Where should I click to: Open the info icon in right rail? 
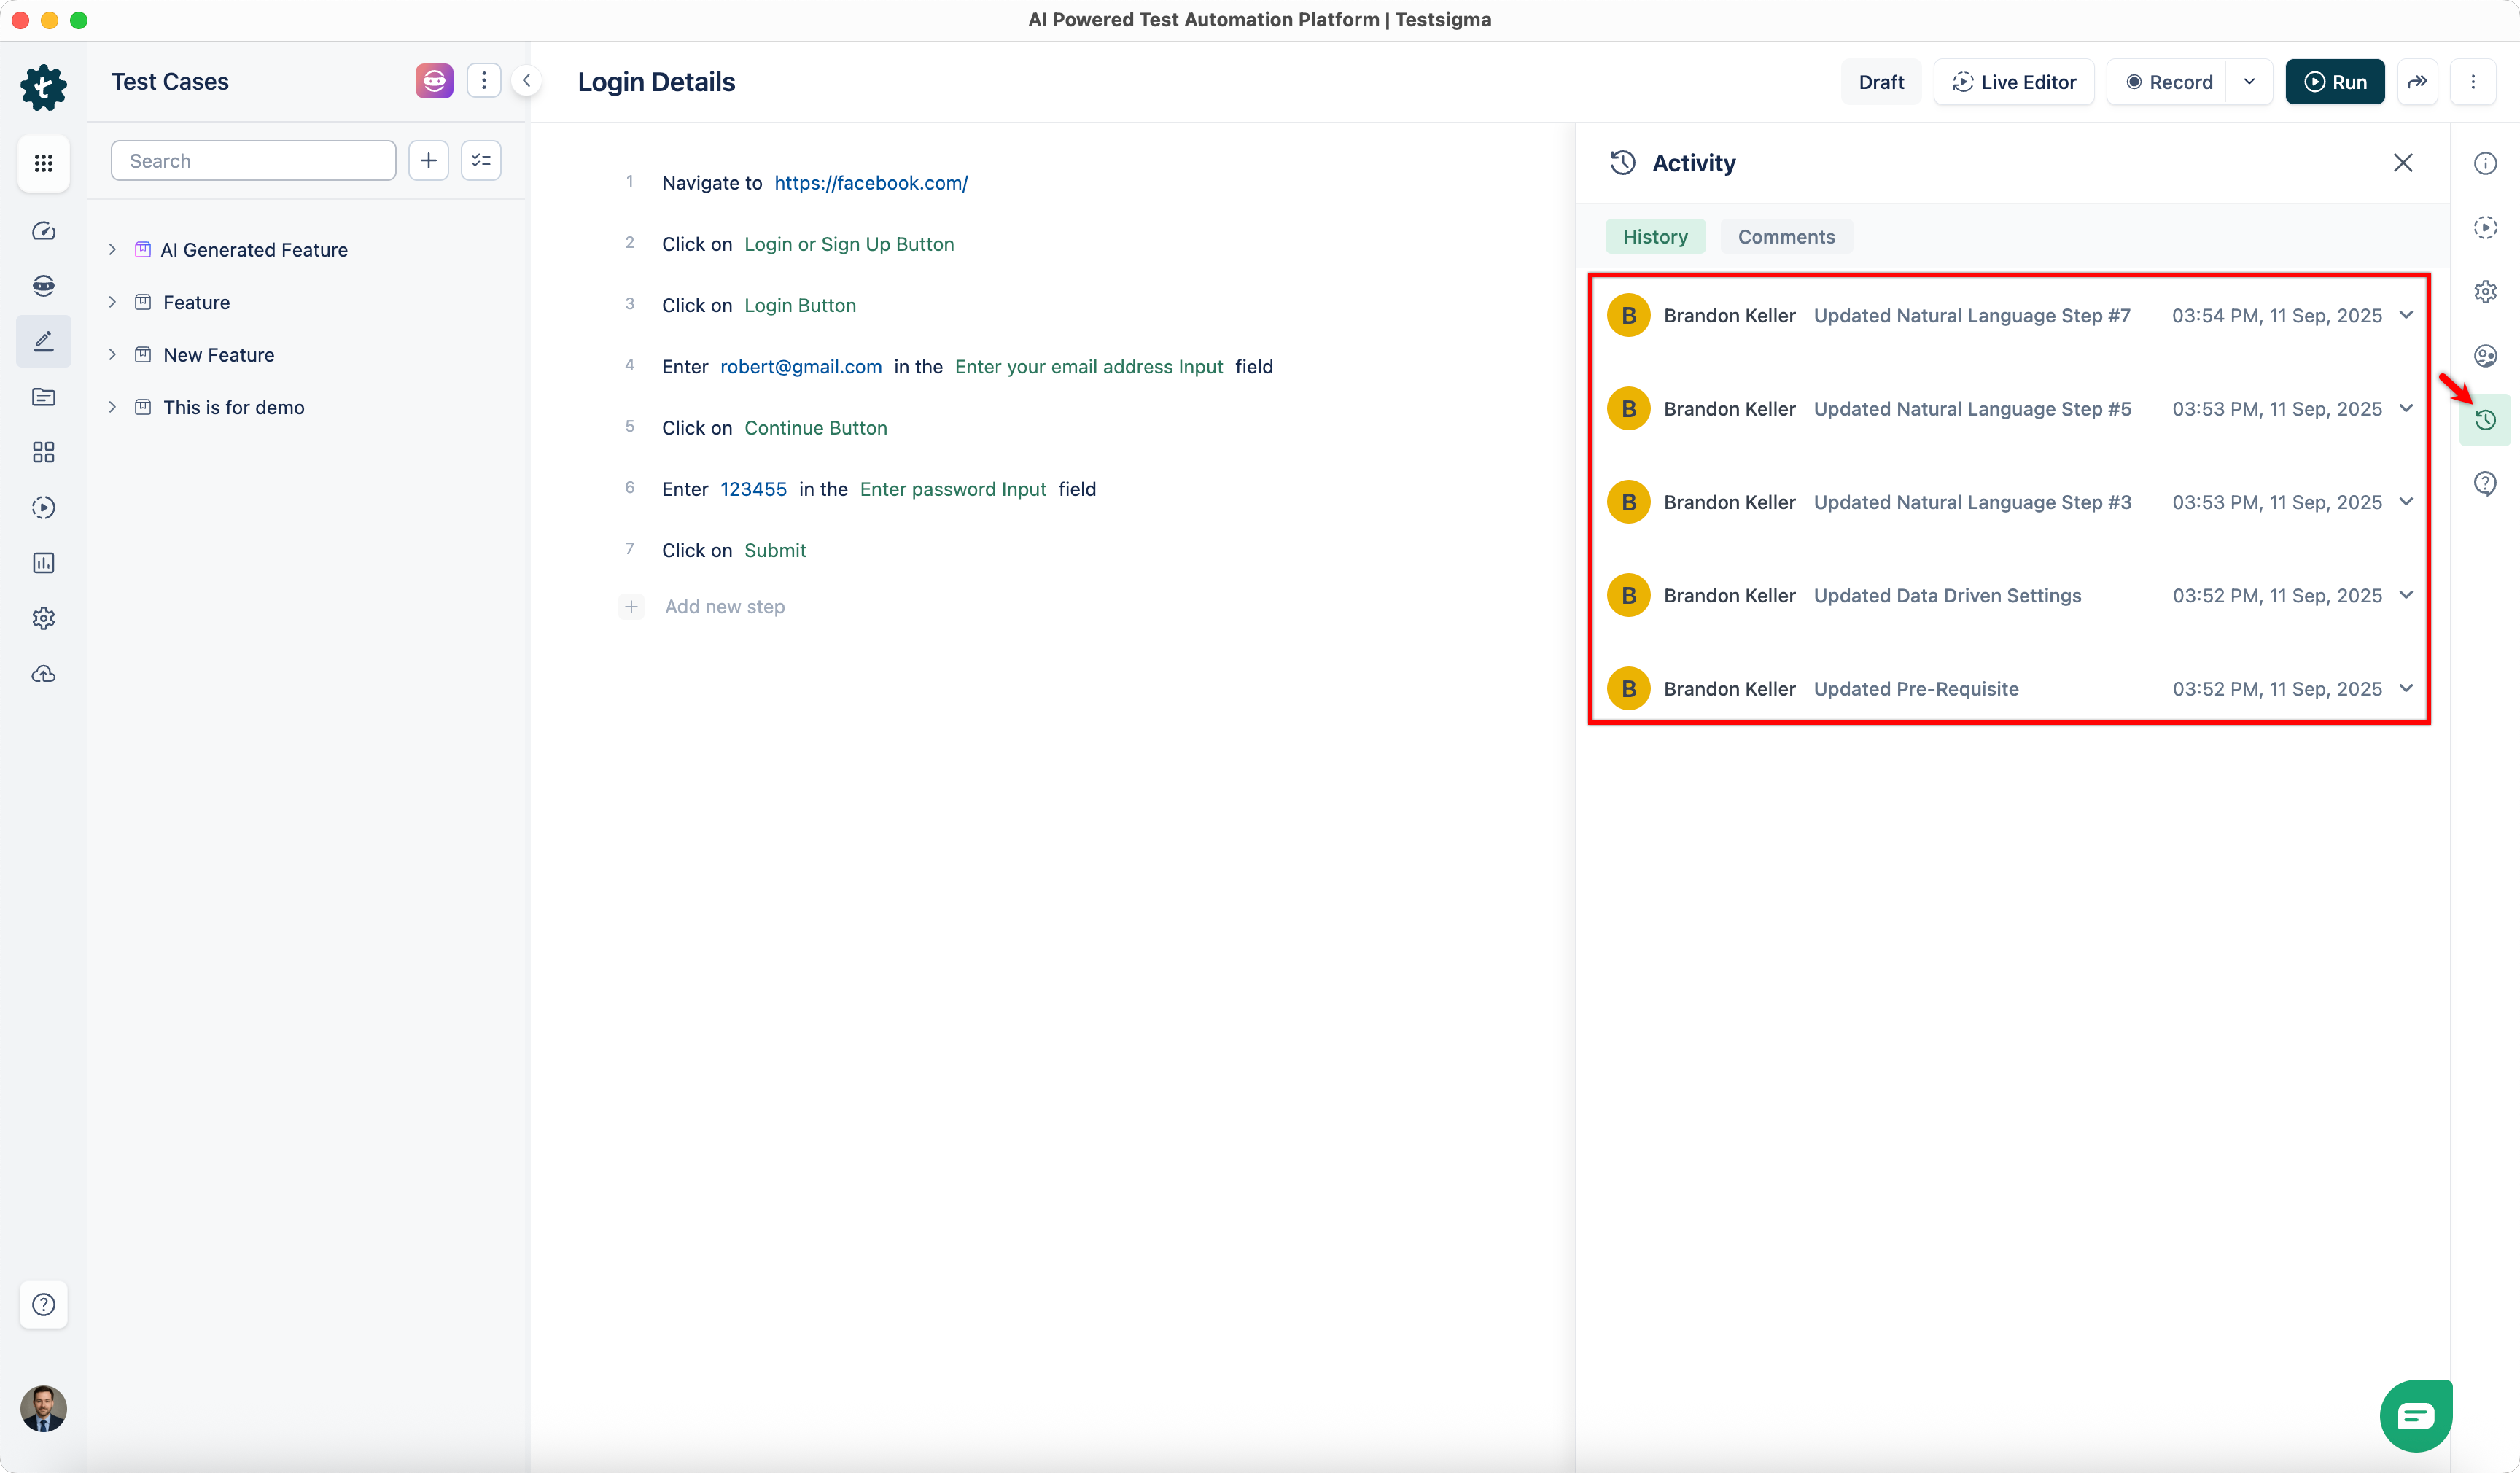tap(2485, 163)
